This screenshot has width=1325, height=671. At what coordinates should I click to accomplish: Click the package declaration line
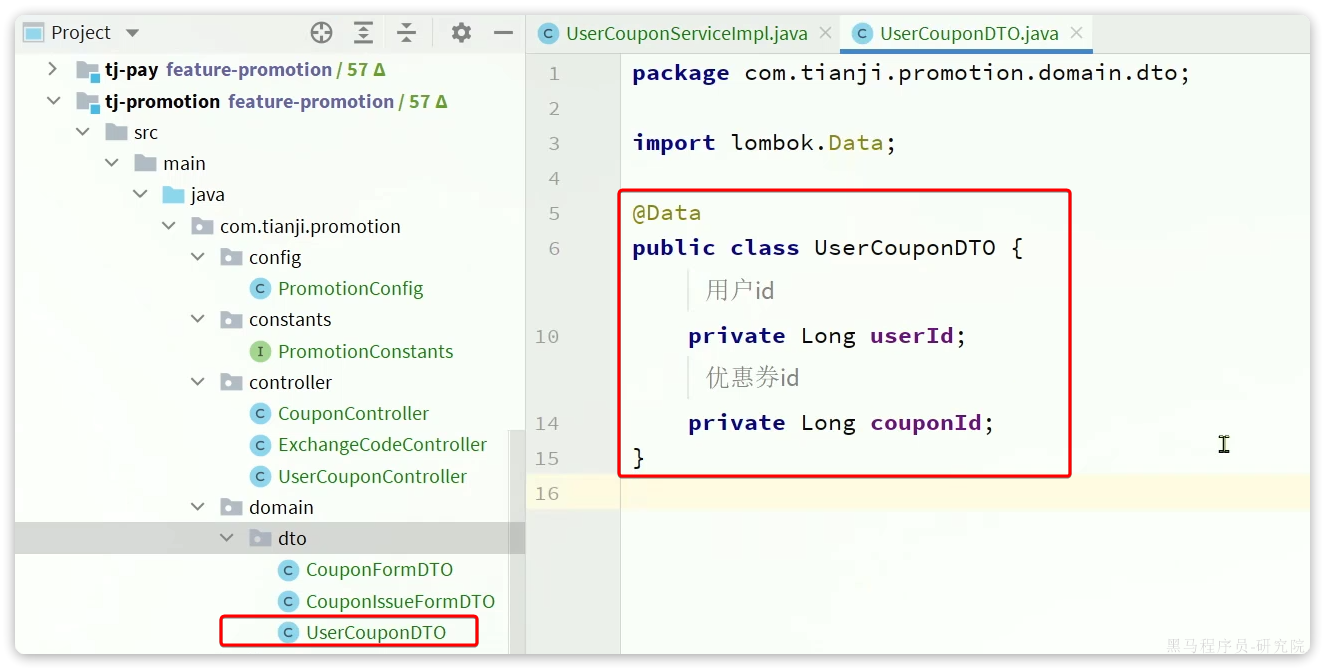click(x=911, y=74)
